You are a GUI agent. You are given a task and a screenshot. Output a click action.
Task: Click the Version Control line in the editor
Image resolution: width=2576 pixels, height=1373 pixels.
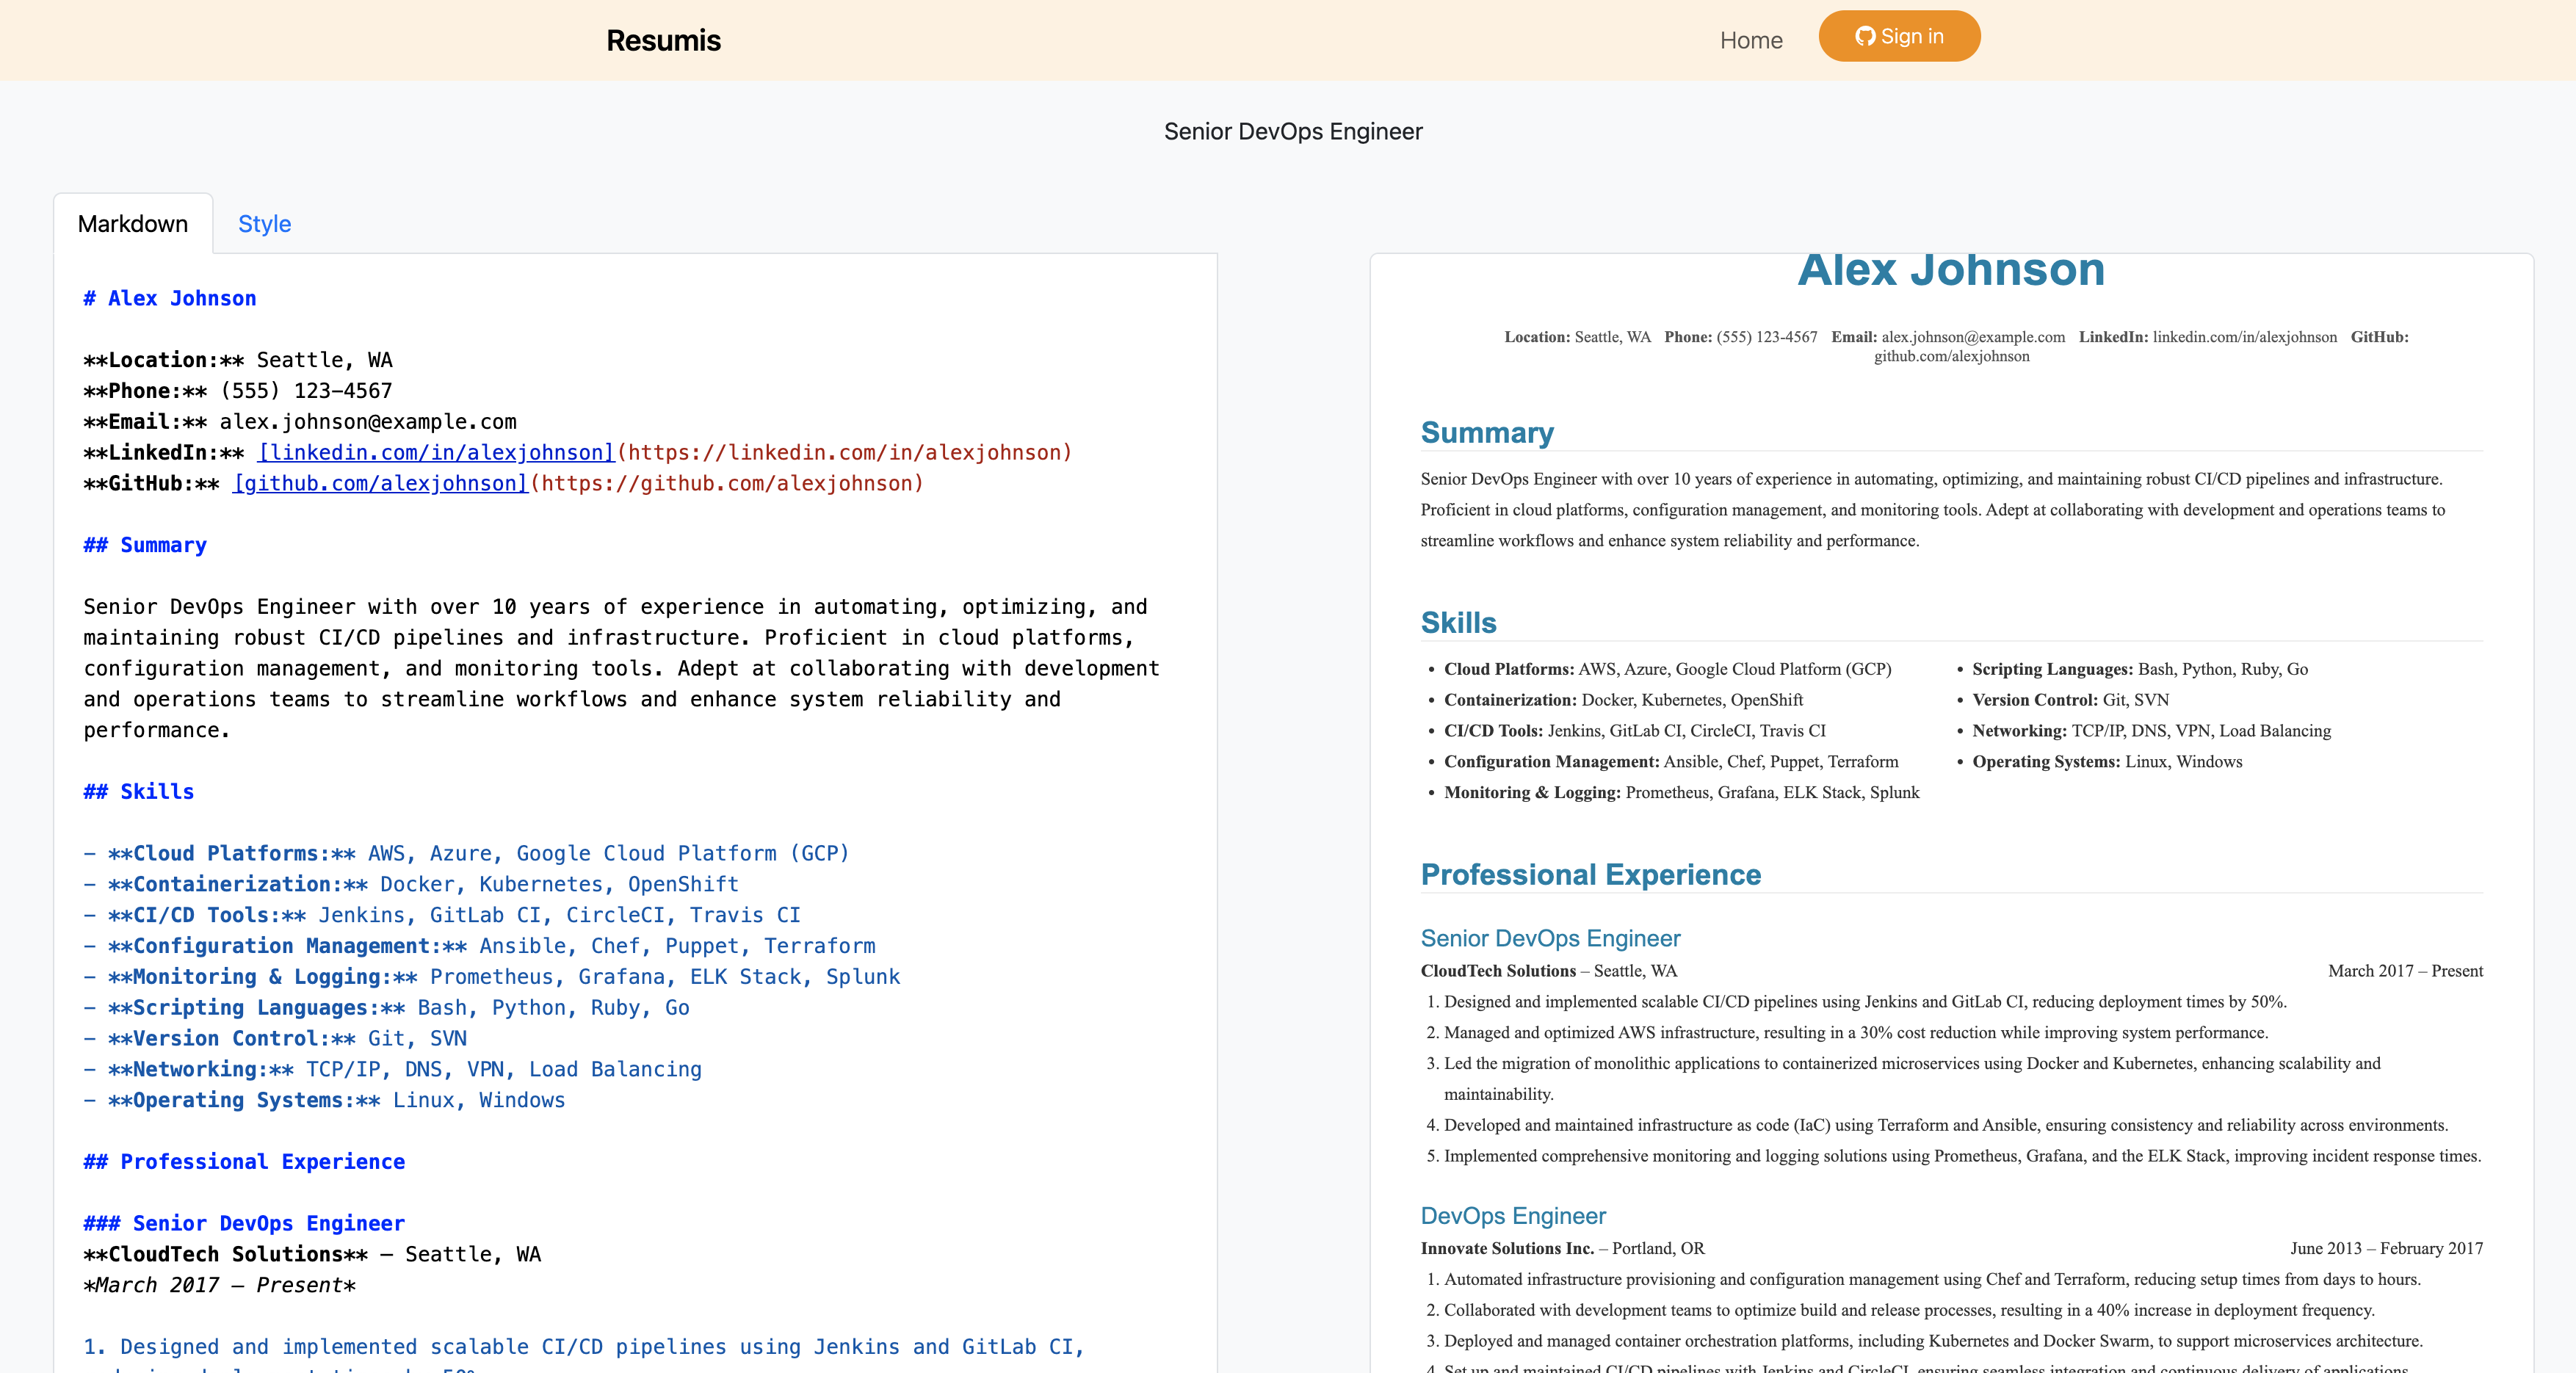tap(275, 1038)
